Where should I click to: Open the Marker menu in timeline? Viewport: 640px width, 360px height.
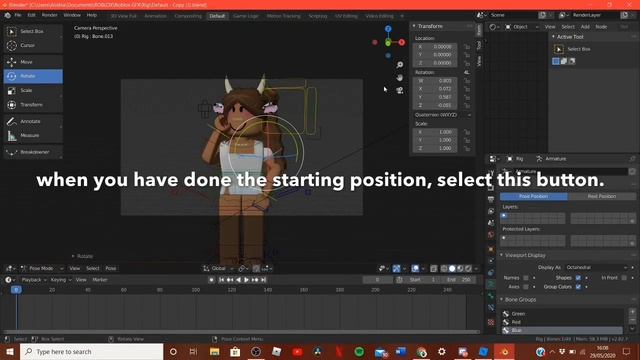point(100,280)
